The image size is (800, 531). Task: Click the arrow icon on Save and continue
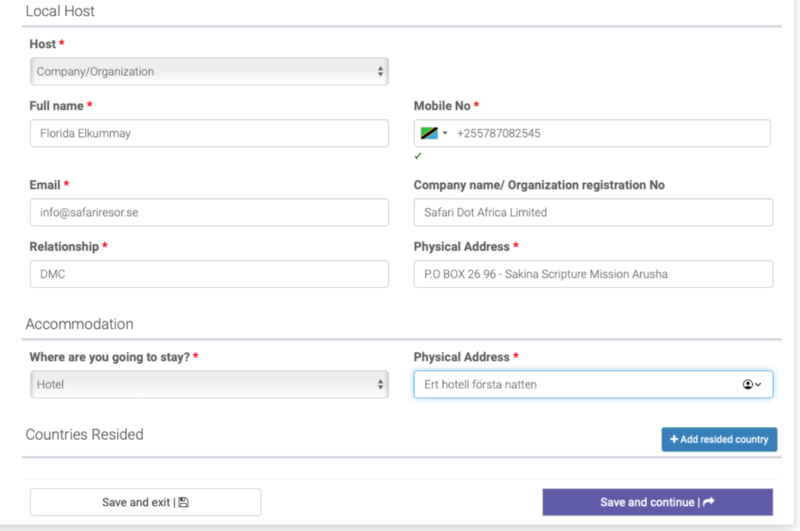[x=709, y=502]
